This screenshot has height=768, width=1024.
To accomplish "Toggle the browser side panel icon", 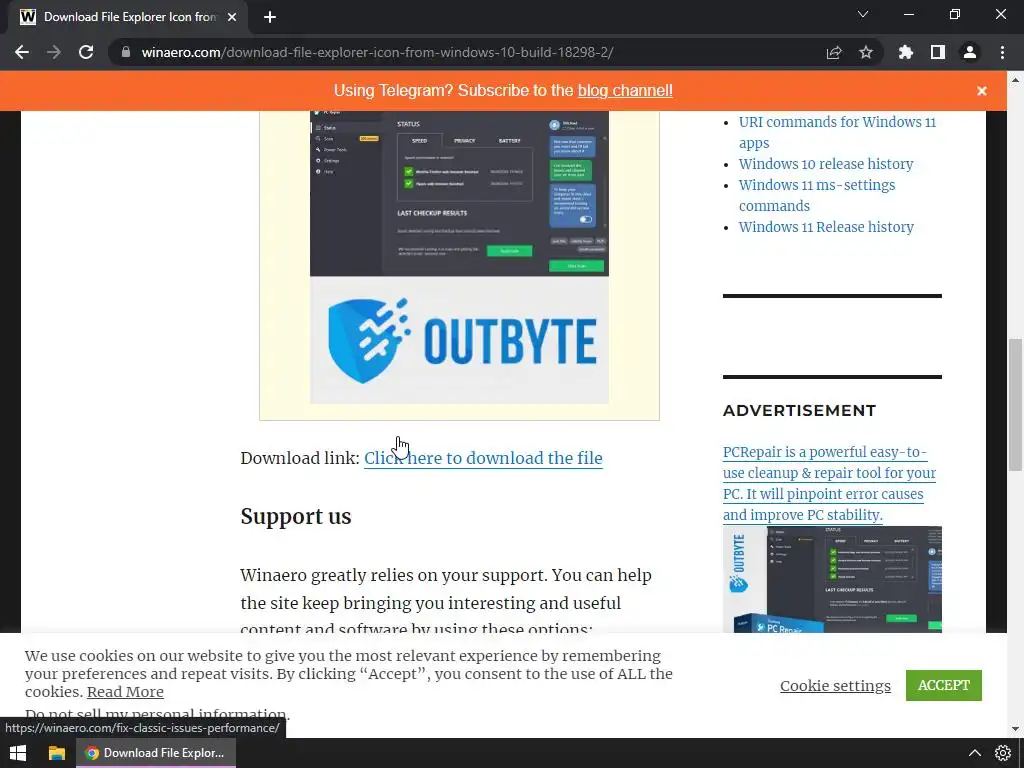I will [x=938, y=52].
